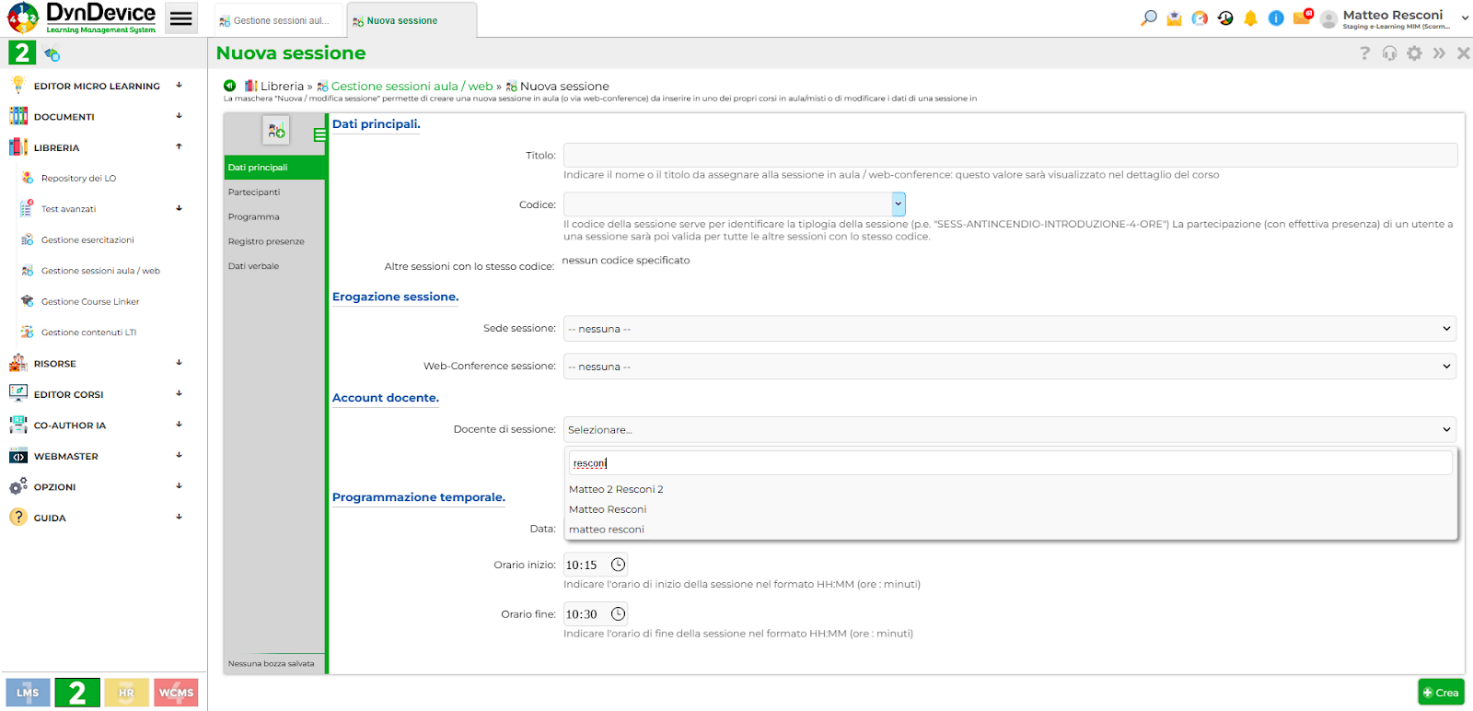The image size is (1473, 711).
Task: Open the headset support icon
Action: (1389, 54)
